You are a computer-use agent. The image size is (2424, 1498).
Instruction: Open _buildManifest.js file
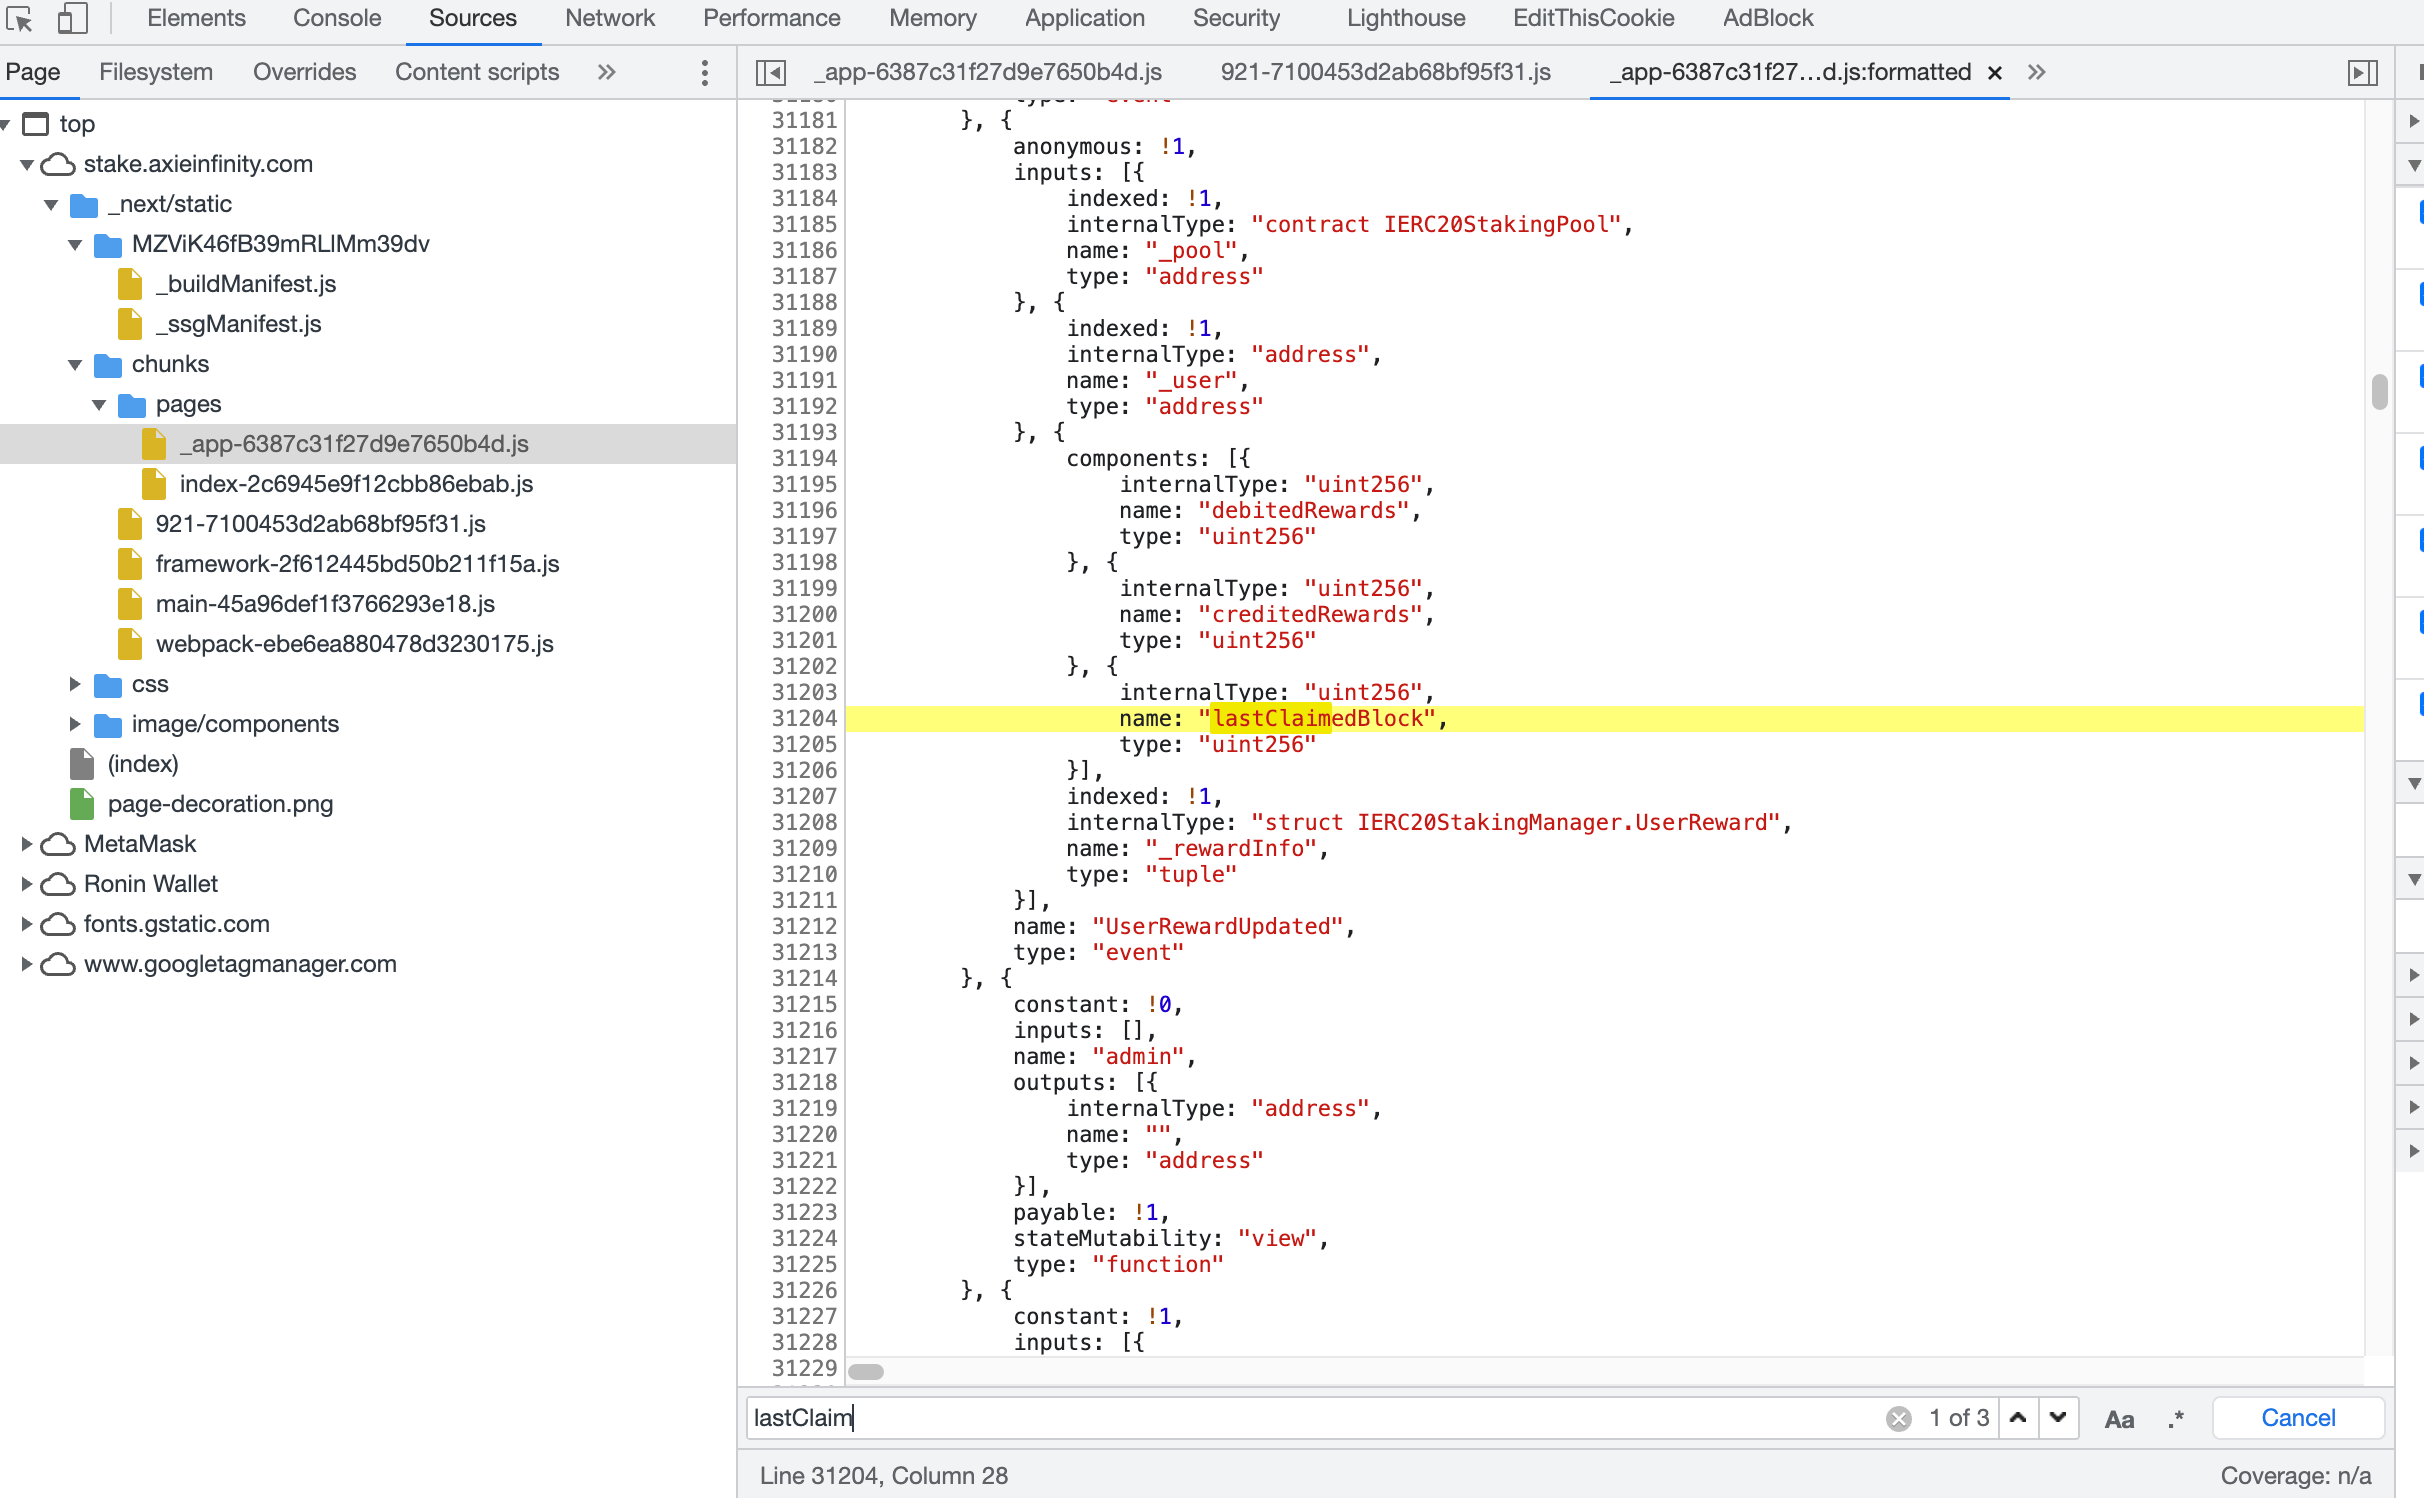[x=246, y=284]
